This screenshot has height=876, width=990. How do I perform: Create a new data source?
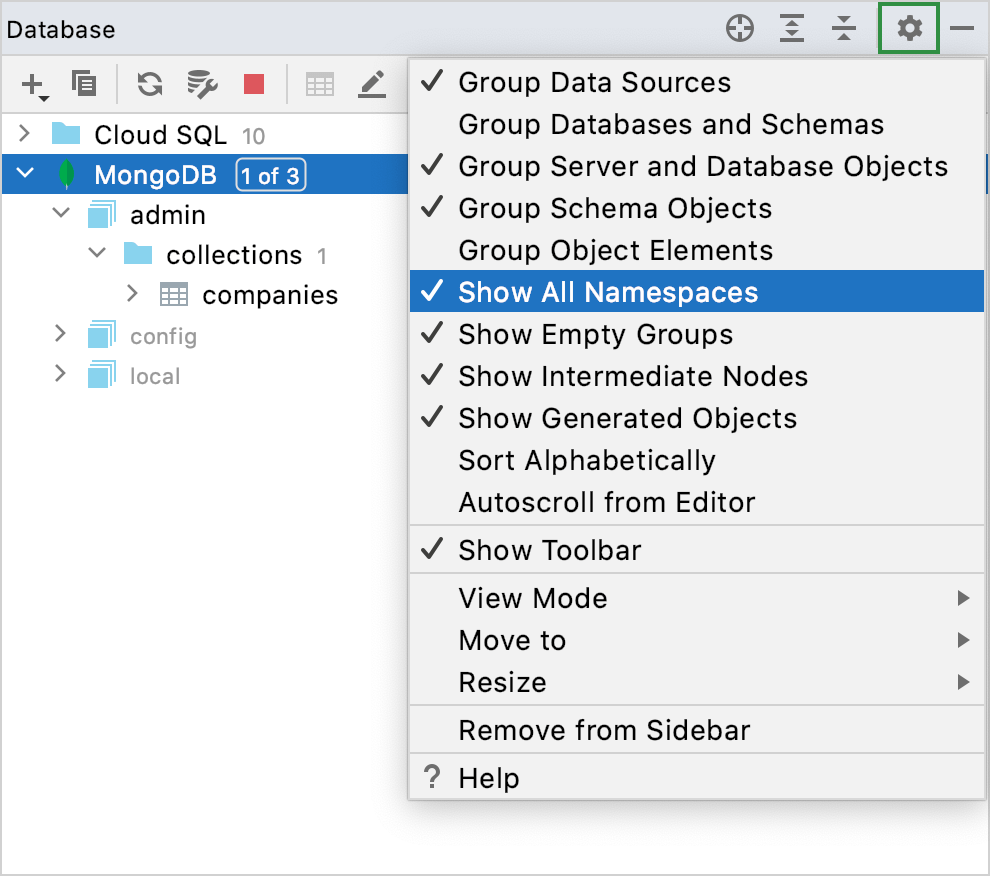click(x=30, y=85)
